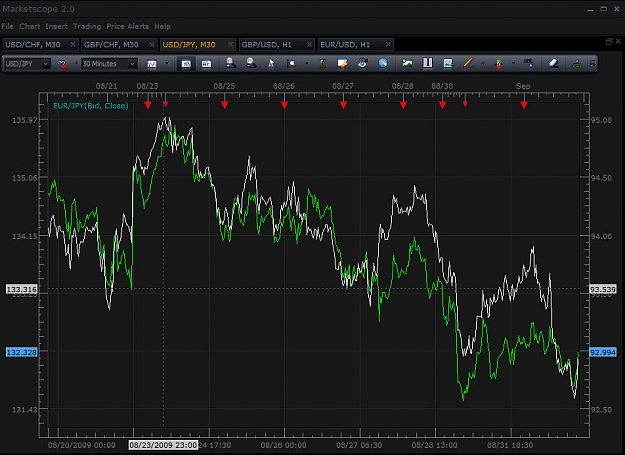Expand arrow next to remove instrument icon

pyautogui.click(x=76, y=64)
